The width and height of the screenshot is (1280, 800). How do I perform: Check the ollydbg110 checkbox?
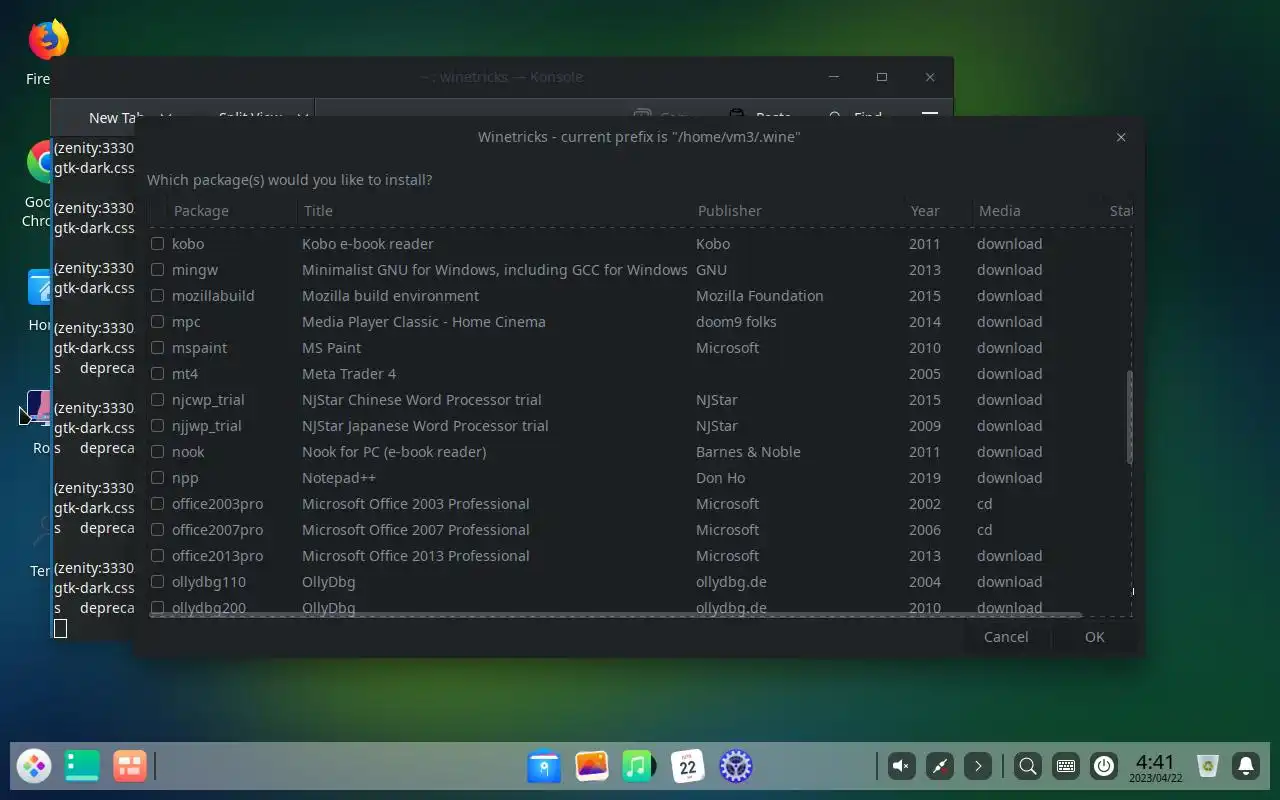[x=157, y=582]
